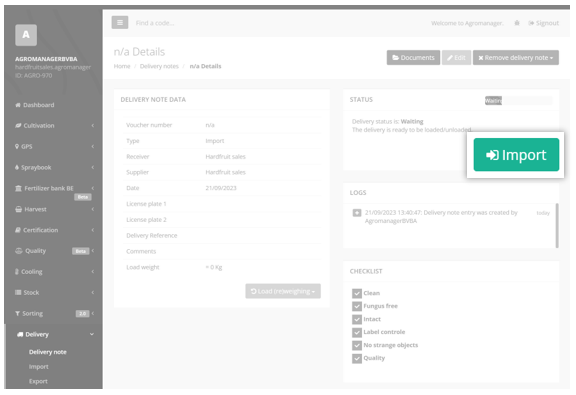The height and width of the screenshot is (395, 576).
Task: Click the 2.0 badge beside Sorting
Action: [82, 314]
